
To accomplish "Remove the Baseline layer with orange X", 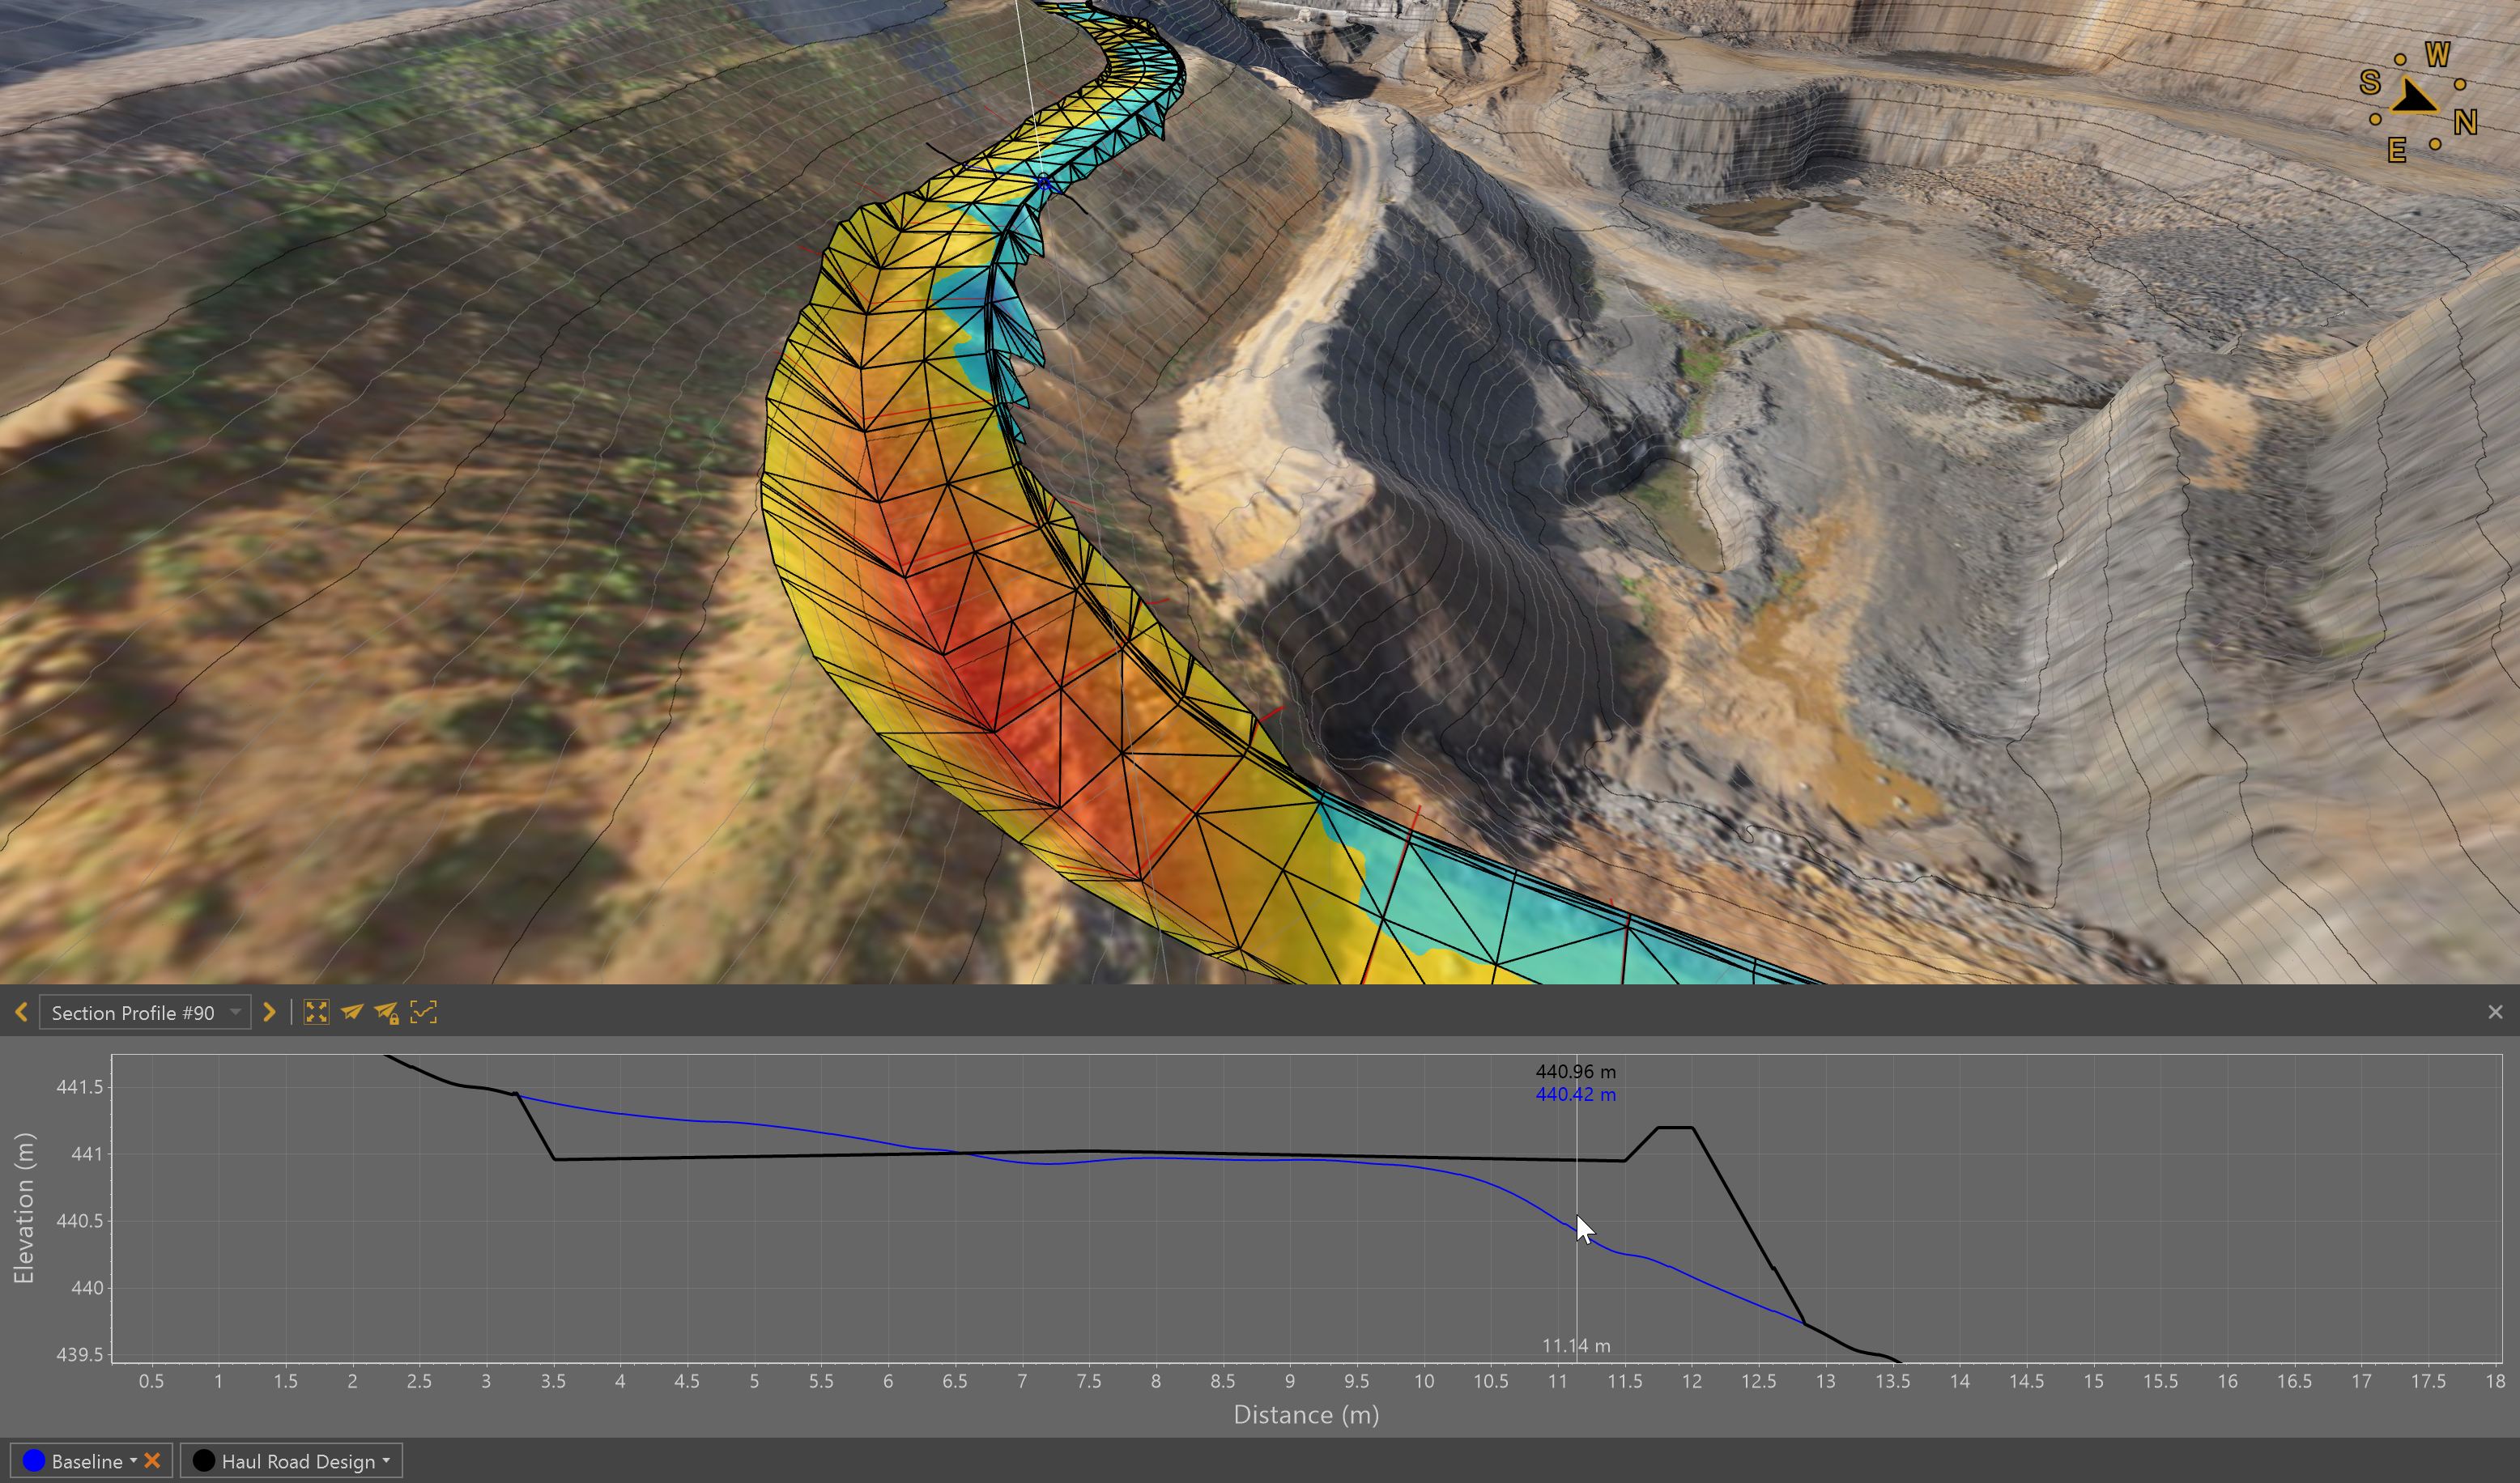I will (152, 1461).
